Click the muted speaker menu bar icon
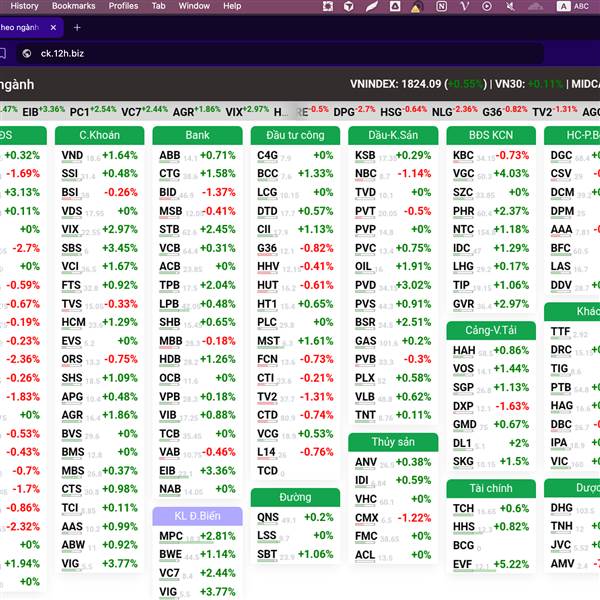 coord(510,6)
